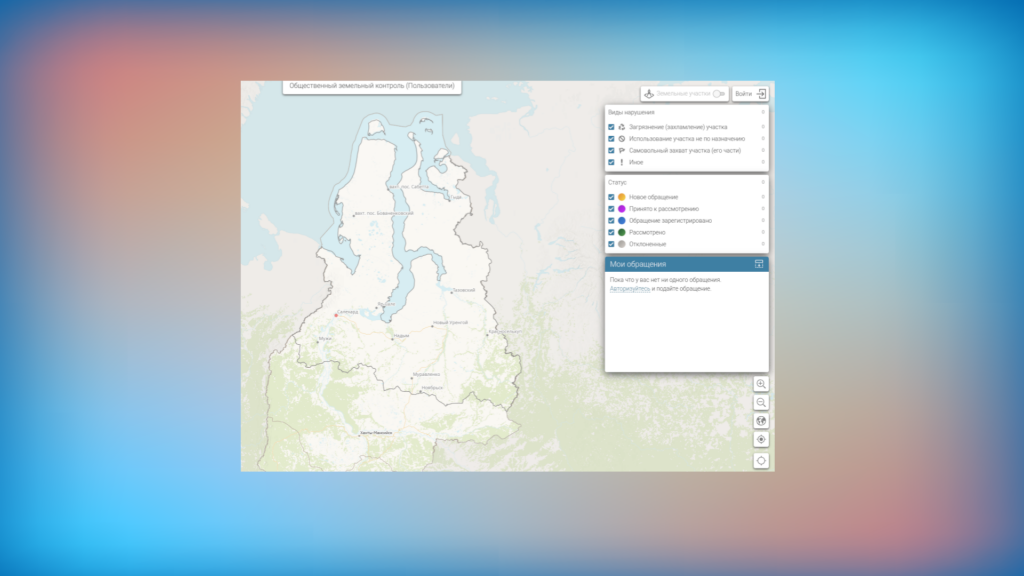Click the Общественный земельный контроль title tab

372,87
